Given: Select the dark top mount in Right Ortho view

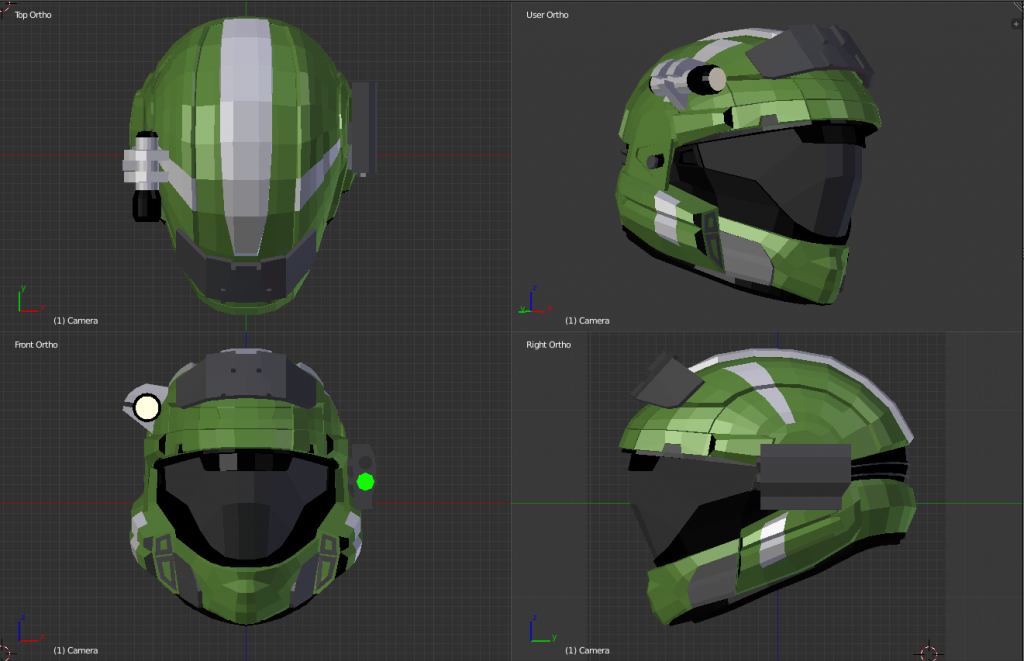Looking at the screenshot, I should pyautogui.click(x=666, y=380).
